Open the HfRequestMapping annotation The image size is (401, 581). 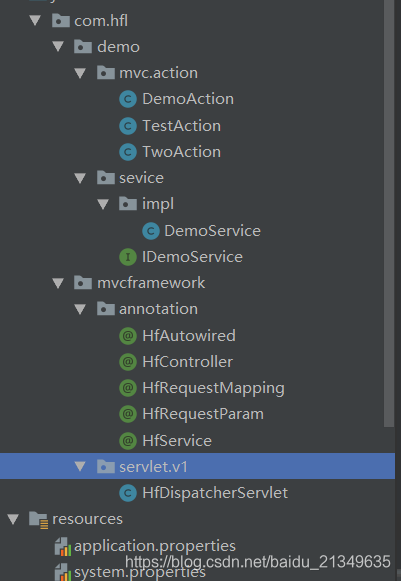tap(213, 389)
